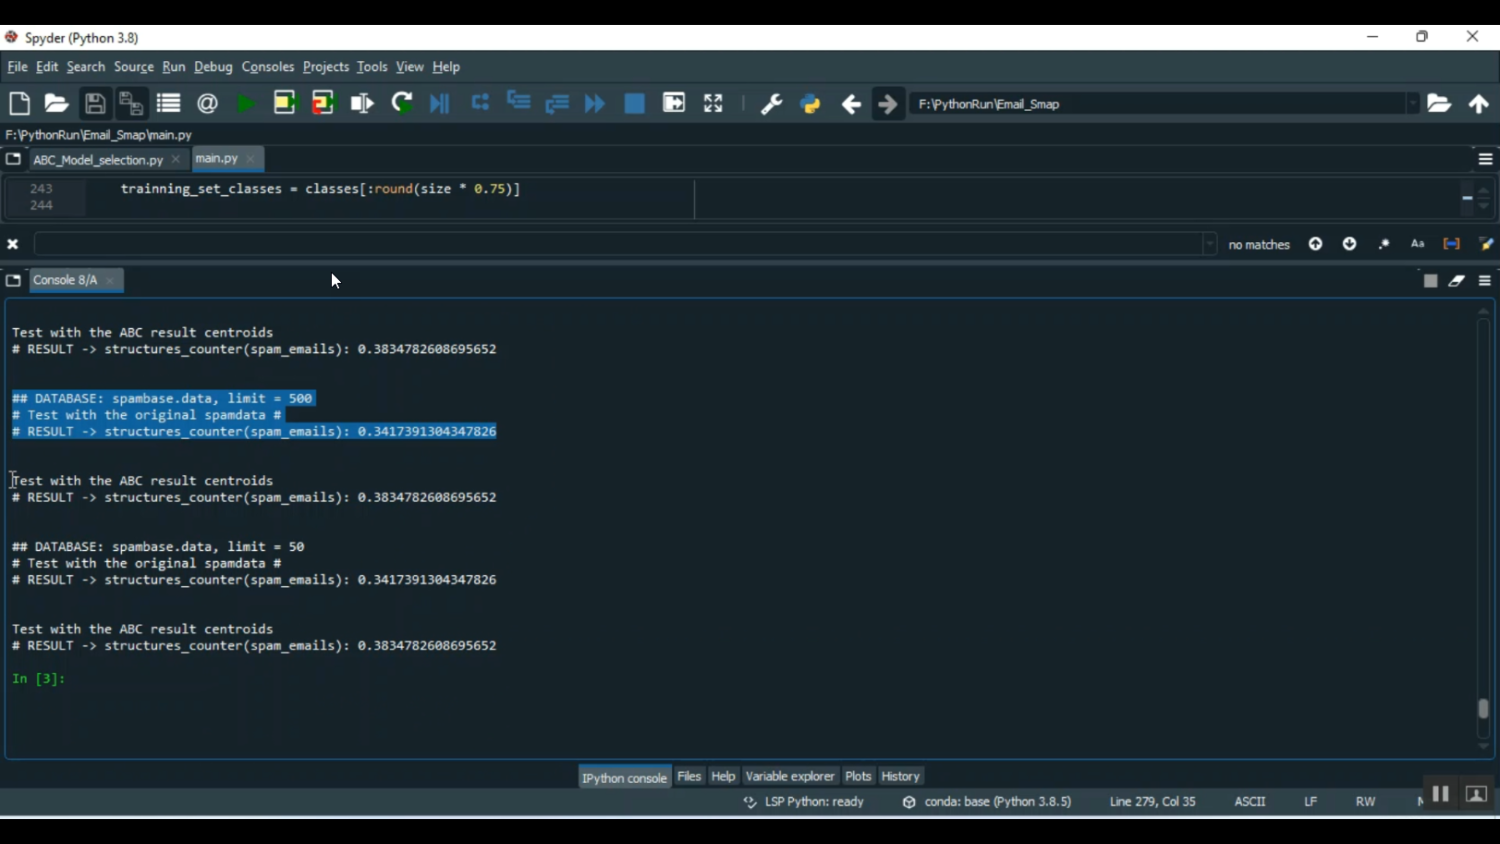This screenshot has width=1500, height=844.
Task: Click the green Run file button
Action: tap(245, 104)
